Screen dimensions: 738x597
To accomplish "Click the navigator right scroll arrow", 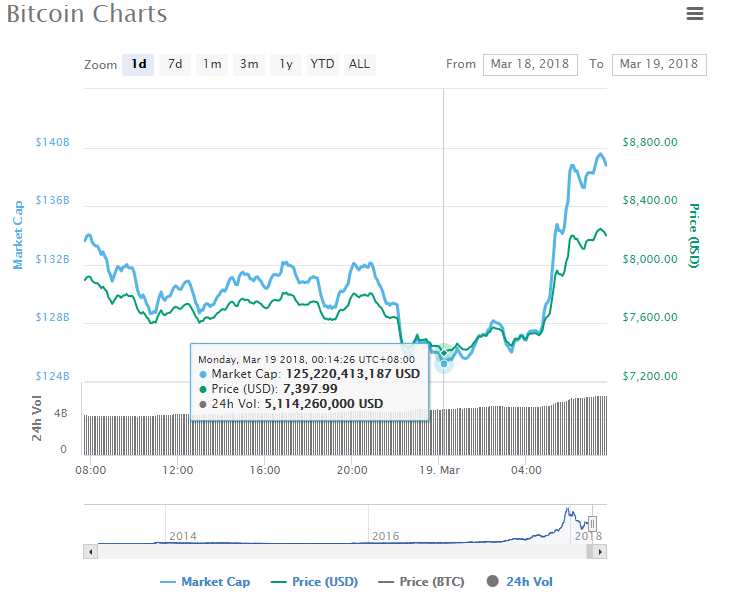I will pyautogui.click(x=600, y=552).
